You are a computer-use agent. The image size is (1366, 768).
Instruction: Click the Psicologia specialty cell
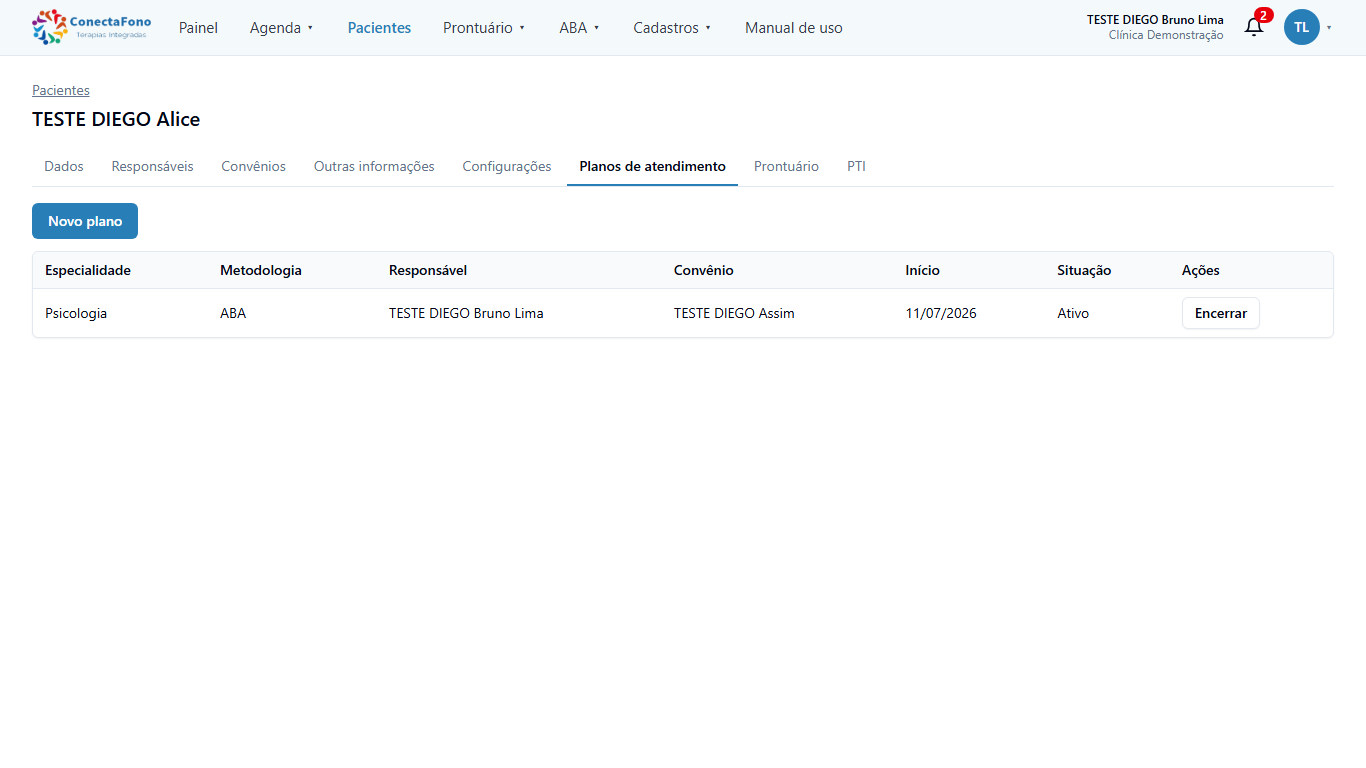[x=76, y=313]
